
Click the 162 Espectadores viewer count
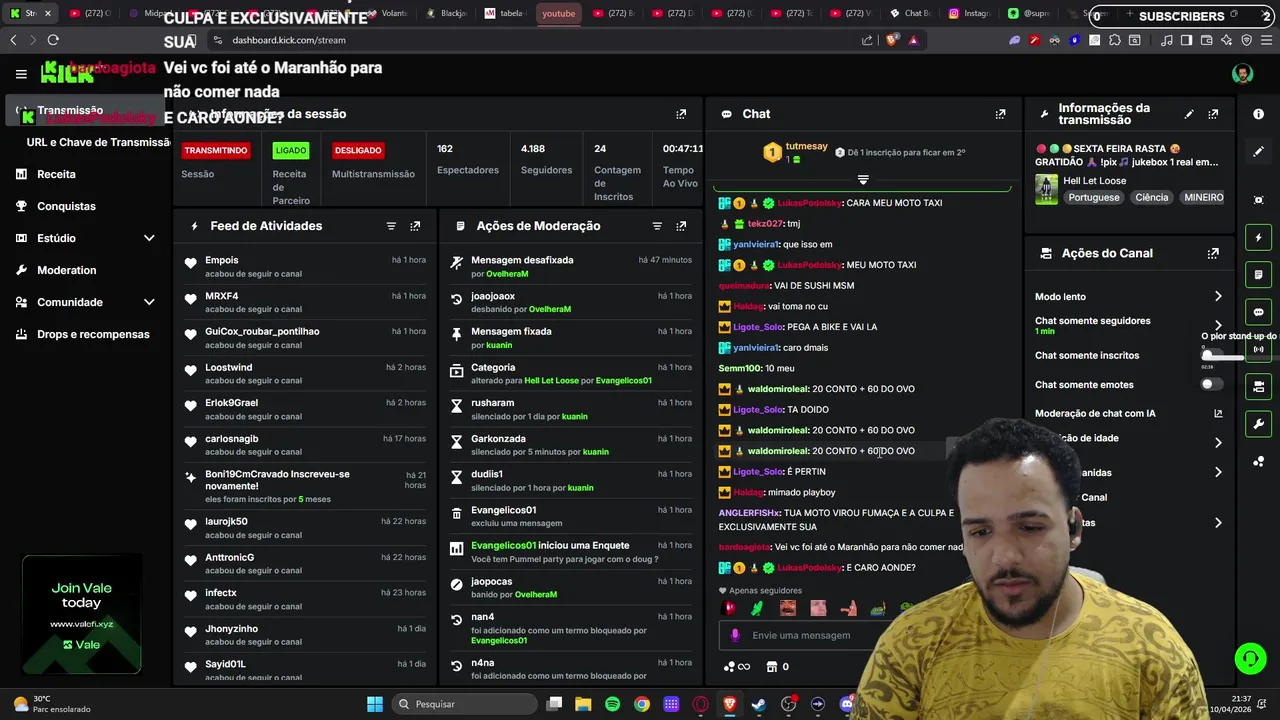tap(468, 159)
